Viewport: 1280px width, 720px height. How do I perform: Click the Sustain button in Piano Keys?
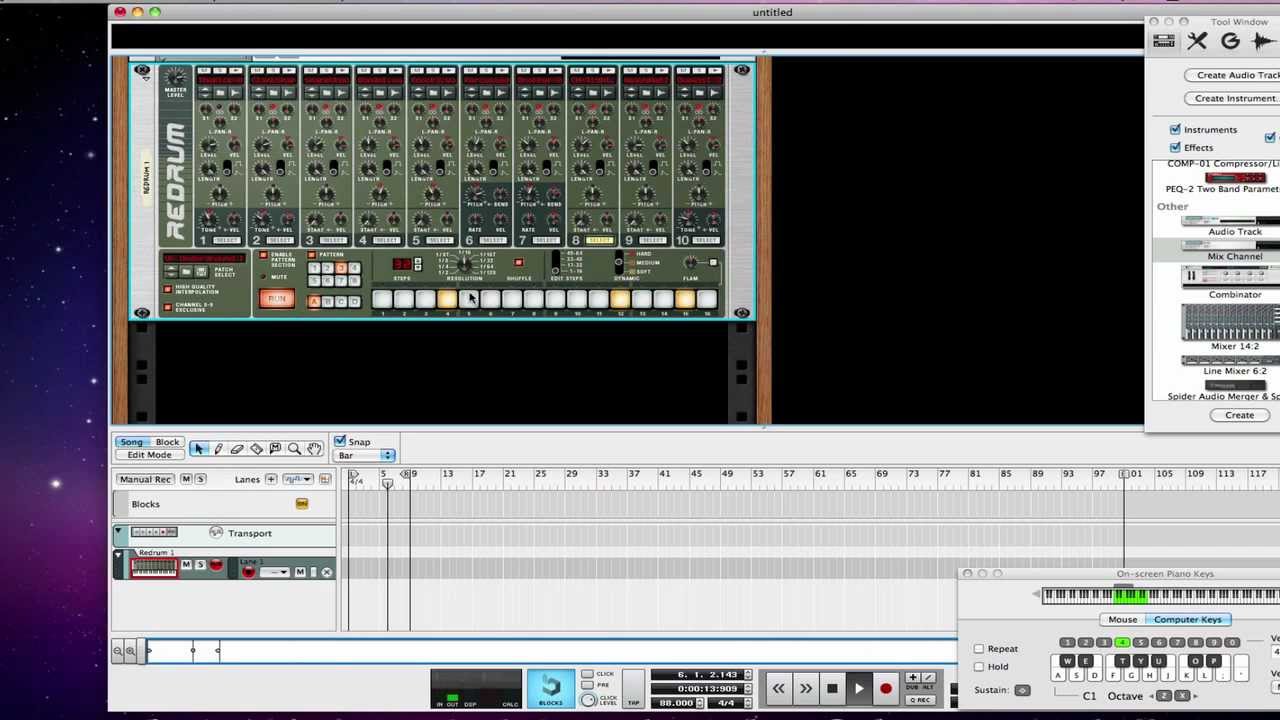click(1022, 690)
